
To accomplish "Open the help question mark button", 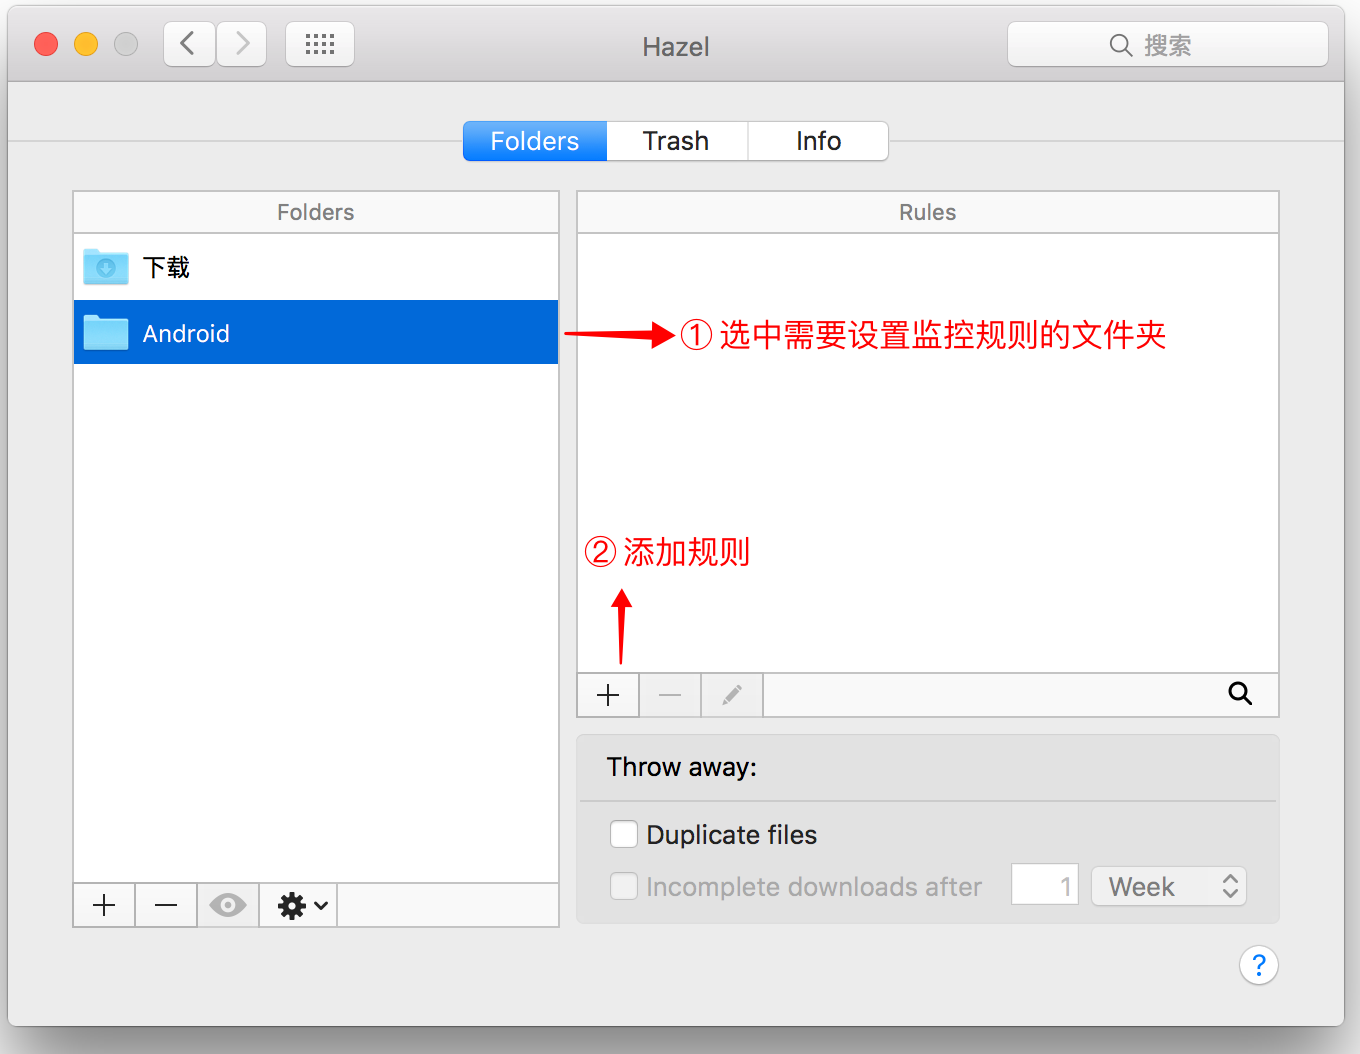I will [1258, 965].
